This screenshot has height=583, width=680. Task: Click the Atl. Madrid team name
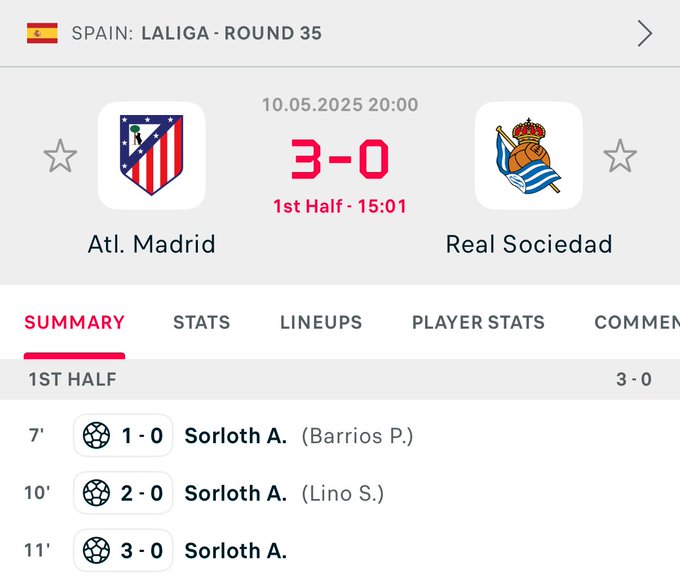point(151,244)
